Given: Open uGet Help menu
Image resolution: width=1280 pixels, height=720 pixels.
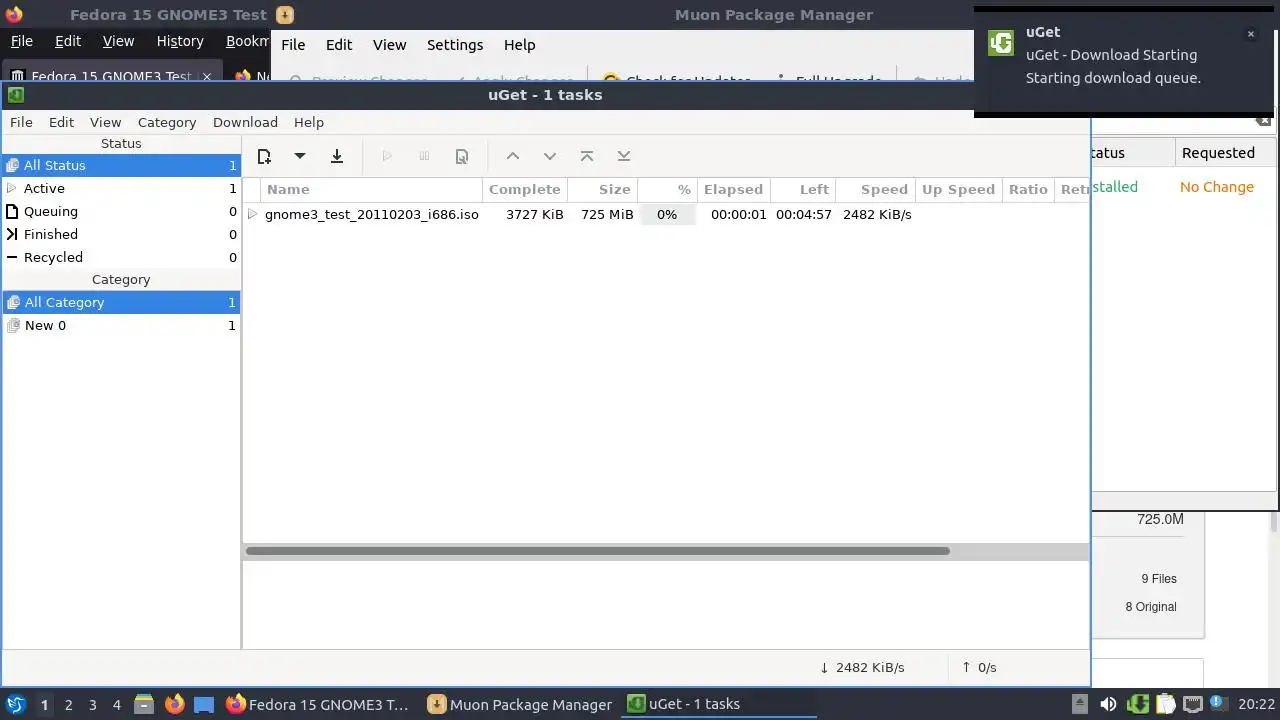Looking at the screenshot, I should click(x=309, y=122).
